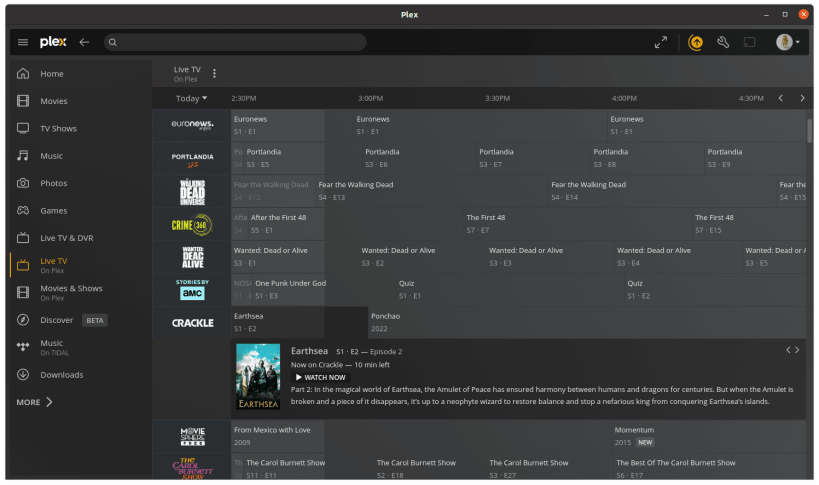Screen dimensions: 819x485
Task: Toggle fullscreen mode icon
Action: (661, 42)
